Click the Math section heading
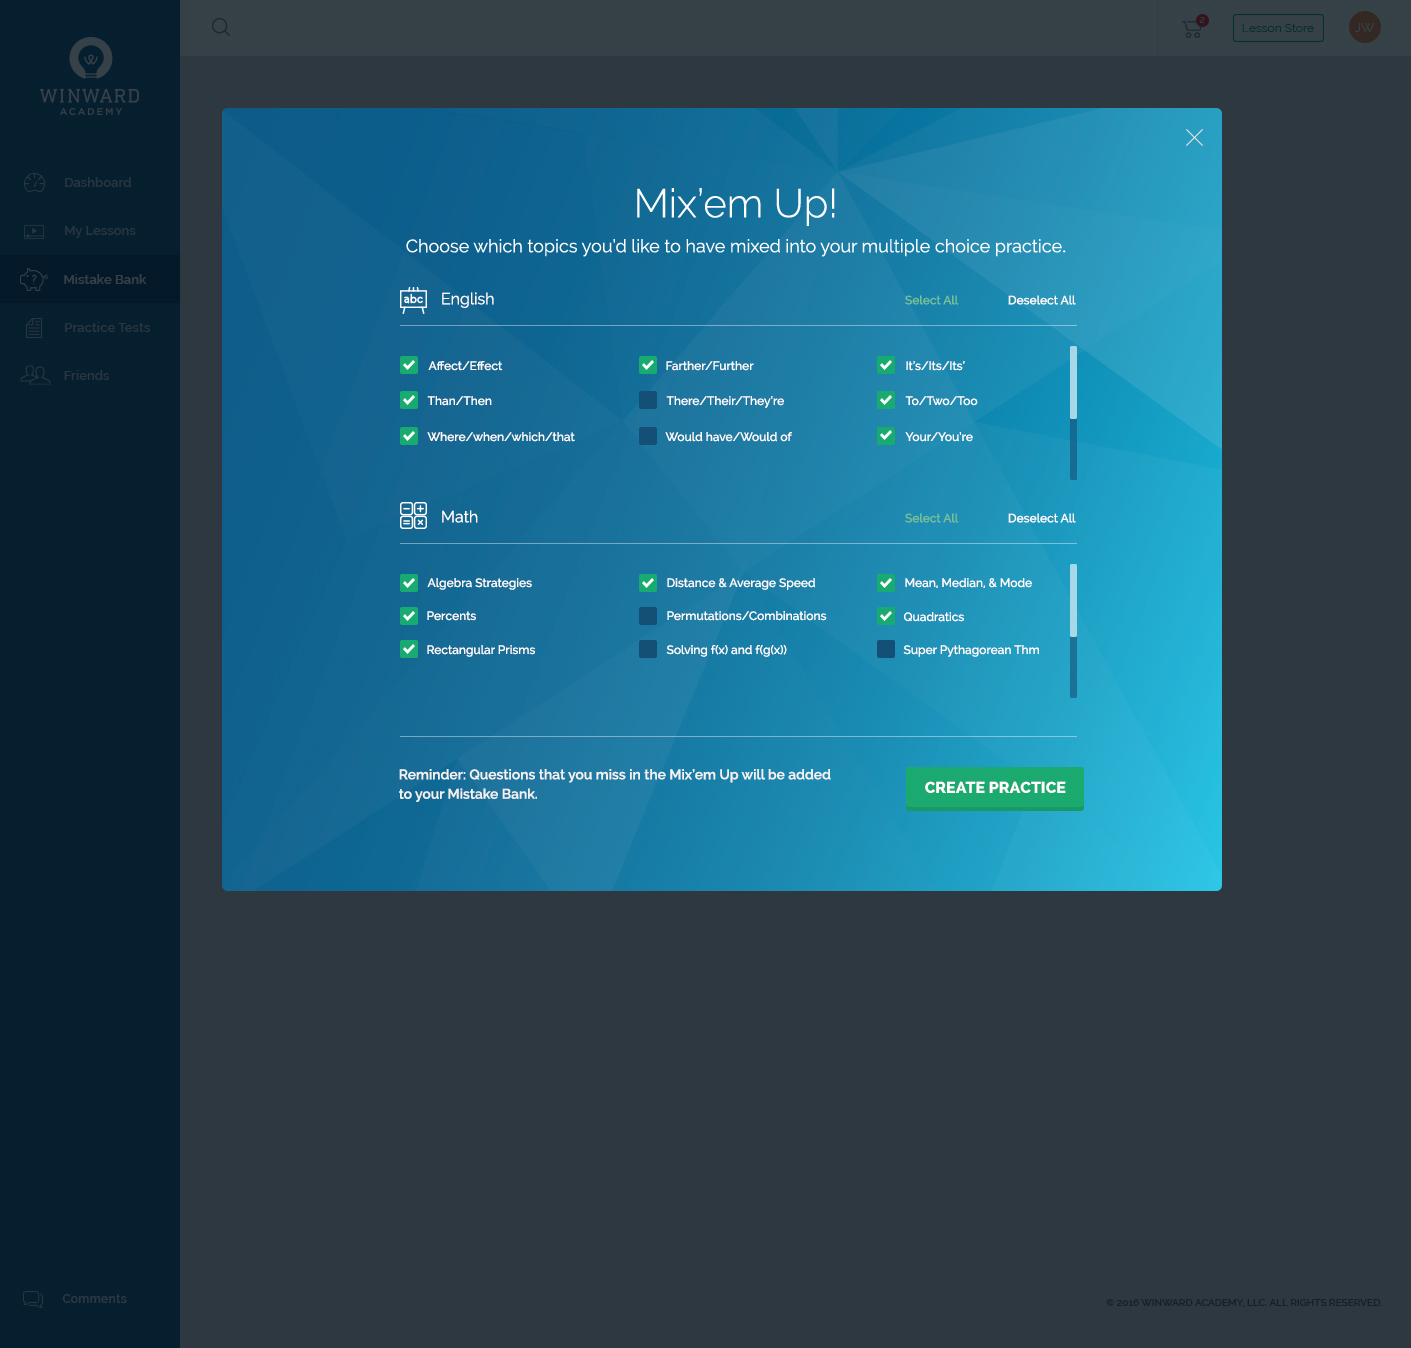The height and width of the screenshot is (1348, 1411). 459,517
